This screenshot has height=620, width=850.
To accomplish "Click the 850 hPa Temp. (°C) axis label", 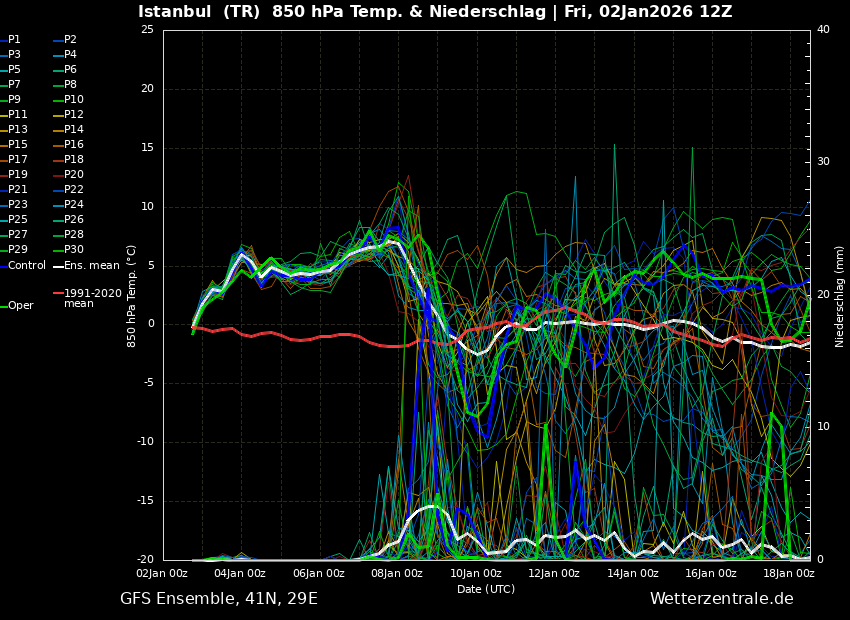I will (x=131, y=296).
